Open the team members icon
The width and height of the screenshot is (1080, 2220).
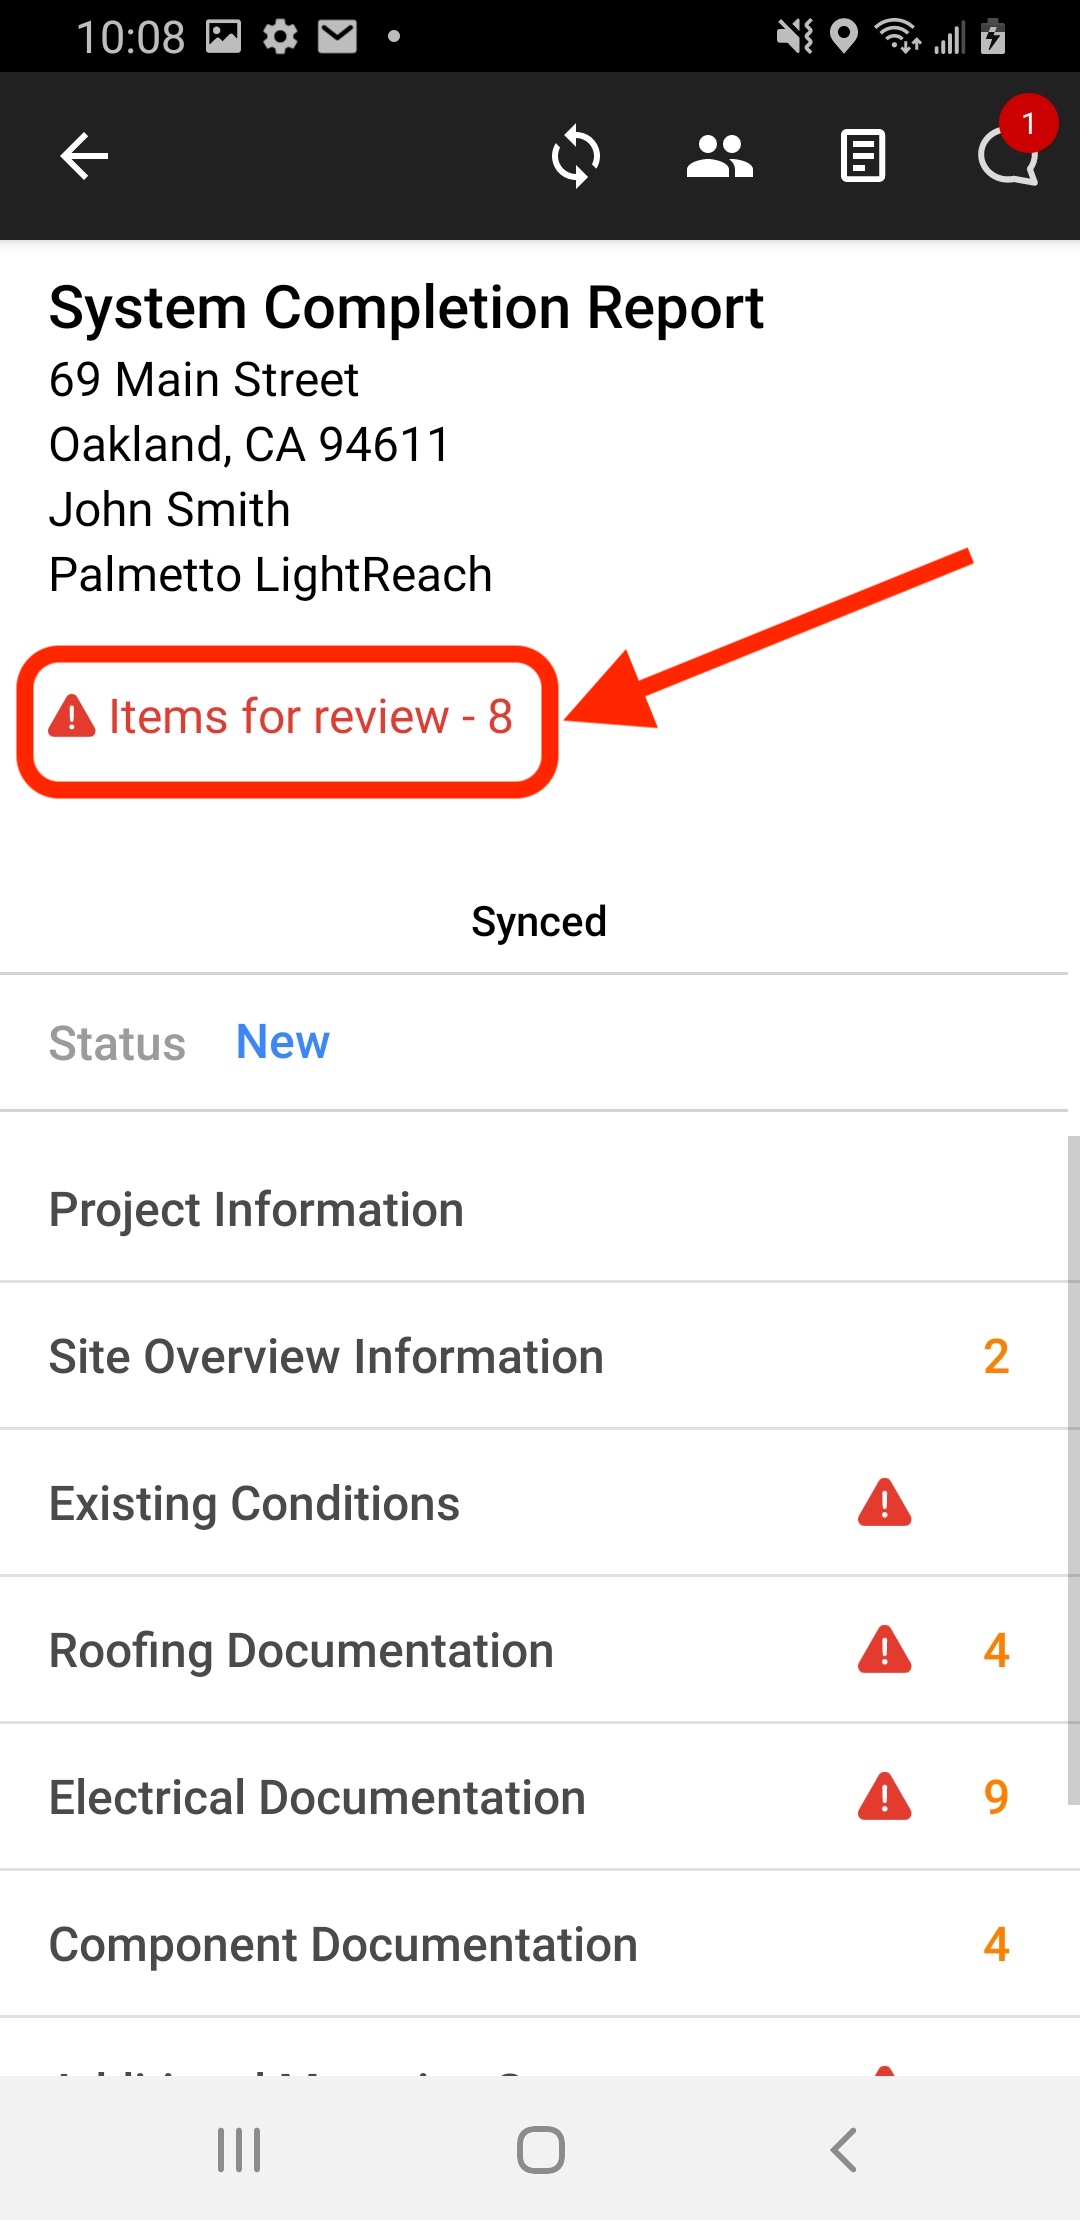pos(719,156)
